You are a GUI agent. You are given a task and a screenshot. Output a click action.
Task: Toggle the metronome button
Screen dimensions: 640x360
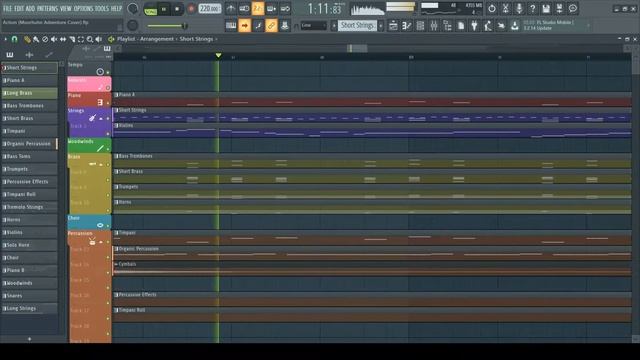(x=231, y=9)
